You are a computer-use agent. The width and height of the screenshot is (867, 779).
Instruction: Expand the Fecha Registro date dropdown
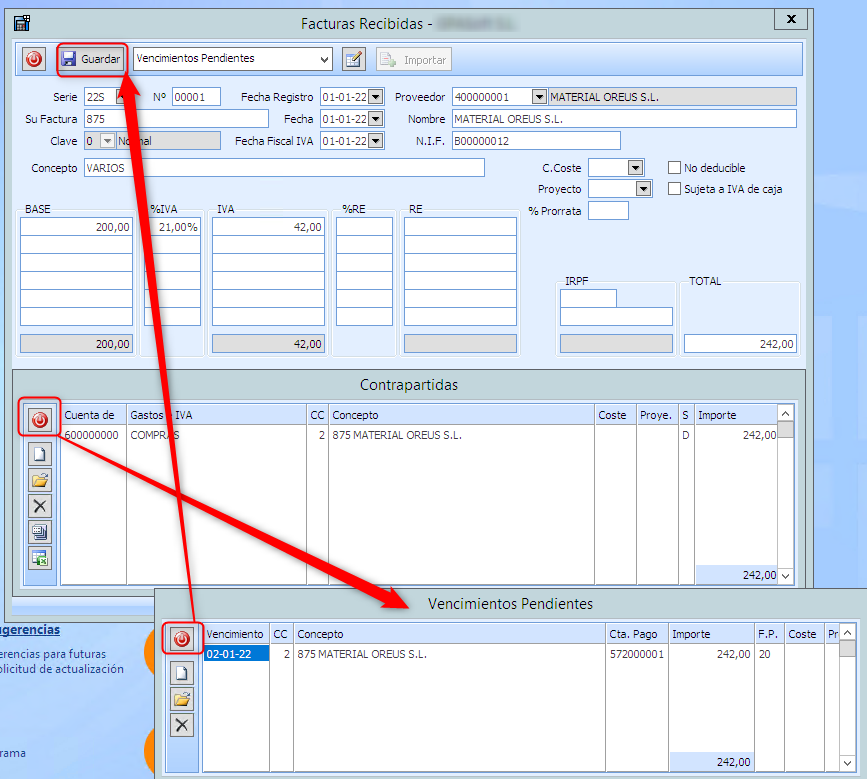click(376, 97)
